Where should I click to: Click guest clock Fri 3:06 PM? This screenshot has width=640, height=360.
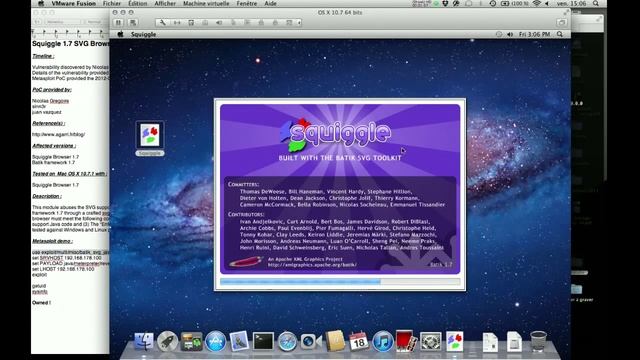tap(534, 34)
